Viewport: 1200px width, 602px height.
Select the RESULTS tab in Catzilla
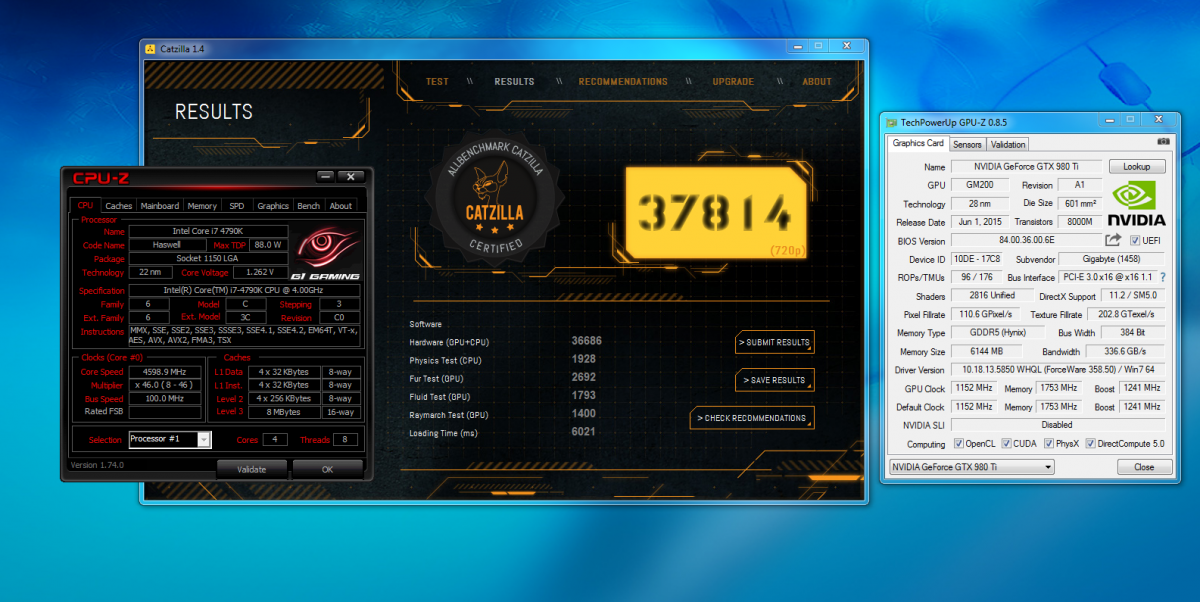(x=514, y=82)
